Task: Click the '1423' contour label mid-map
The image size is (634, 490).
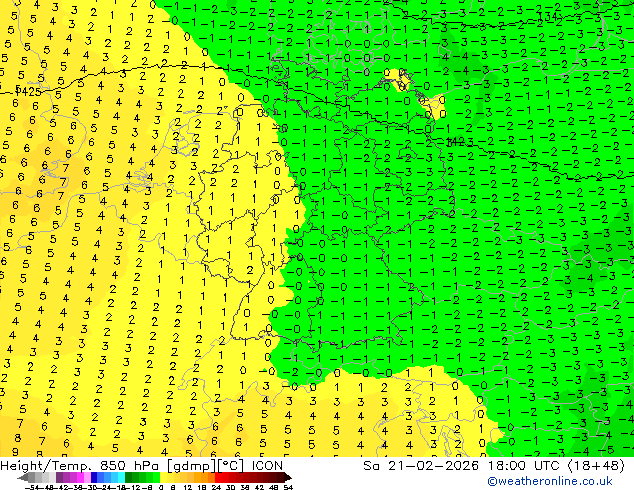Action: click(459, 142)
